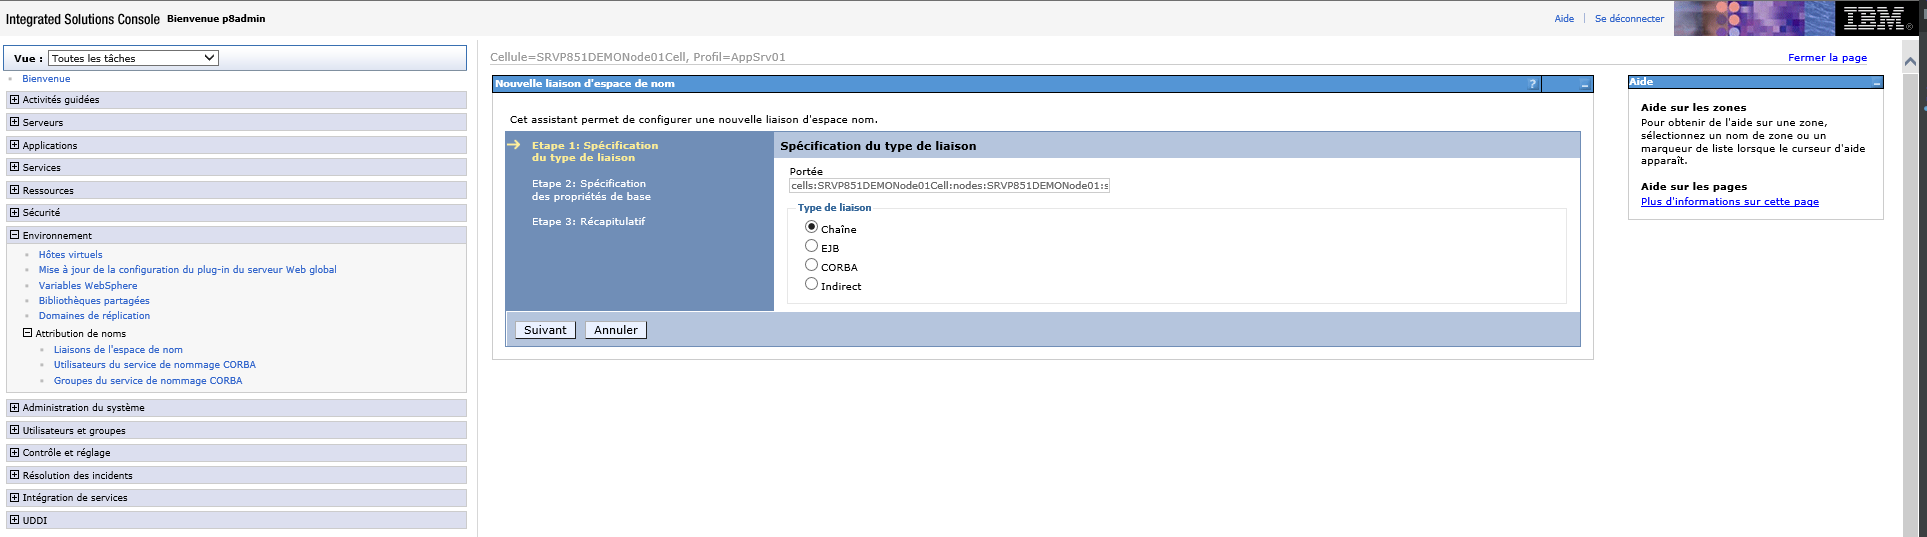Collapse the Environnement tree section
The image size is (1927, 537).
pyautogui.click(x=14, y=235)
